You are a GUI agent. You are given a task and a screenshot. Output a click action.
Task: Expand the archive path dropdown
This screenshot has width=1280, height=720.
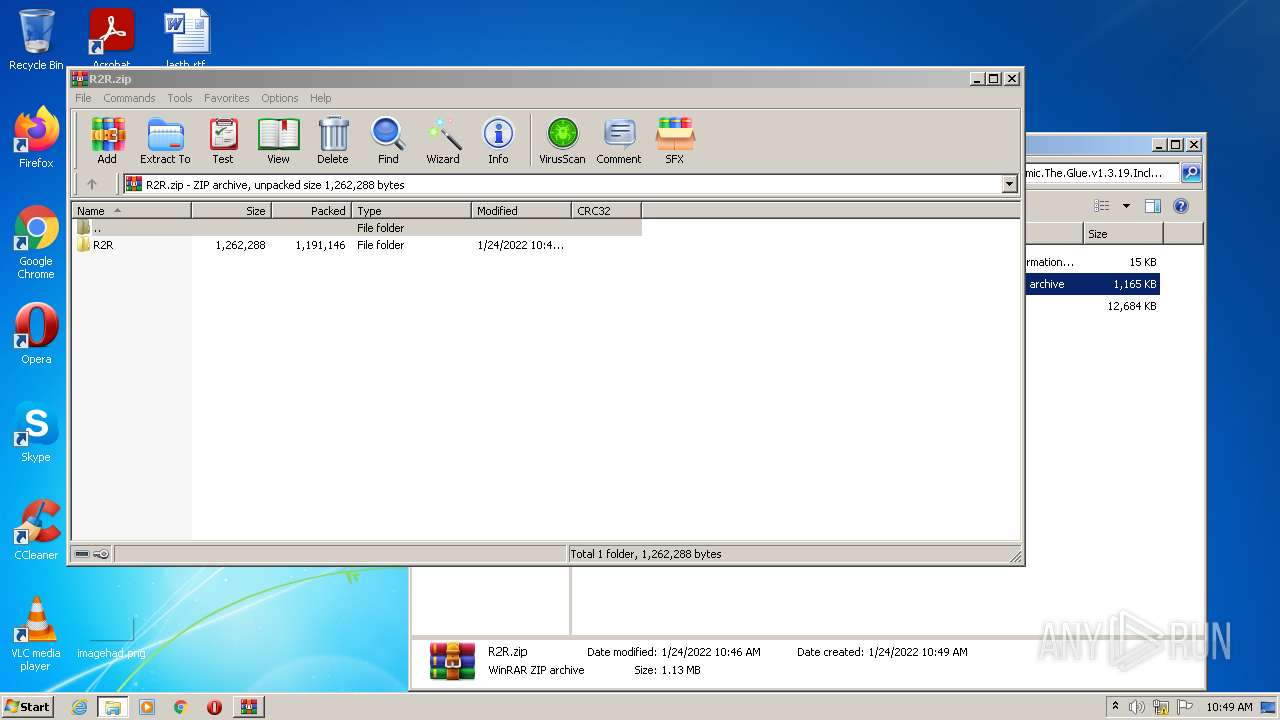tap(1009, 184)
